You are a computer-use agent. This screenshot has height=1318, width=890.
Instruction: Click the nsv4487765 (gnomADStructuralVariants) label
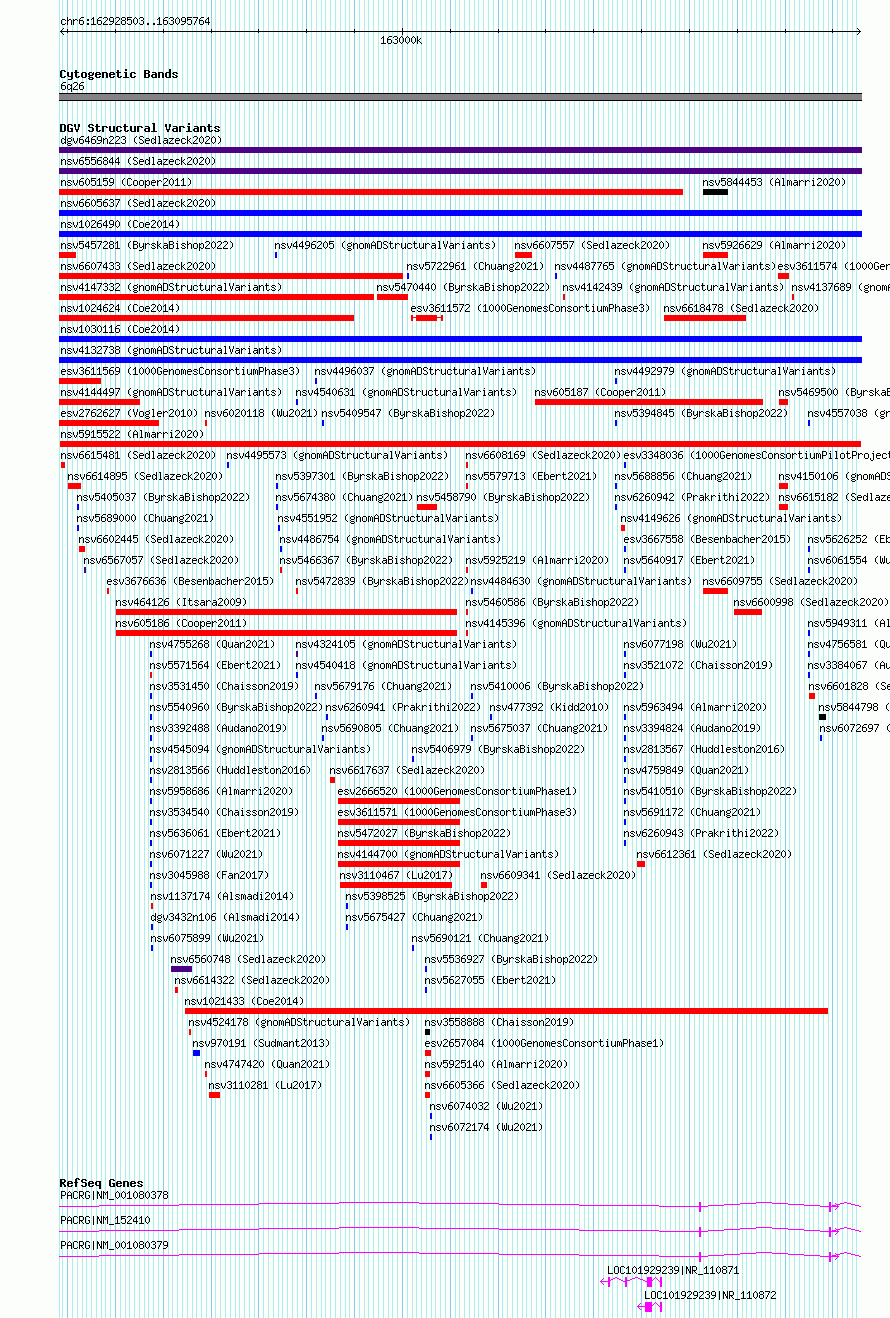coord(665,266)
